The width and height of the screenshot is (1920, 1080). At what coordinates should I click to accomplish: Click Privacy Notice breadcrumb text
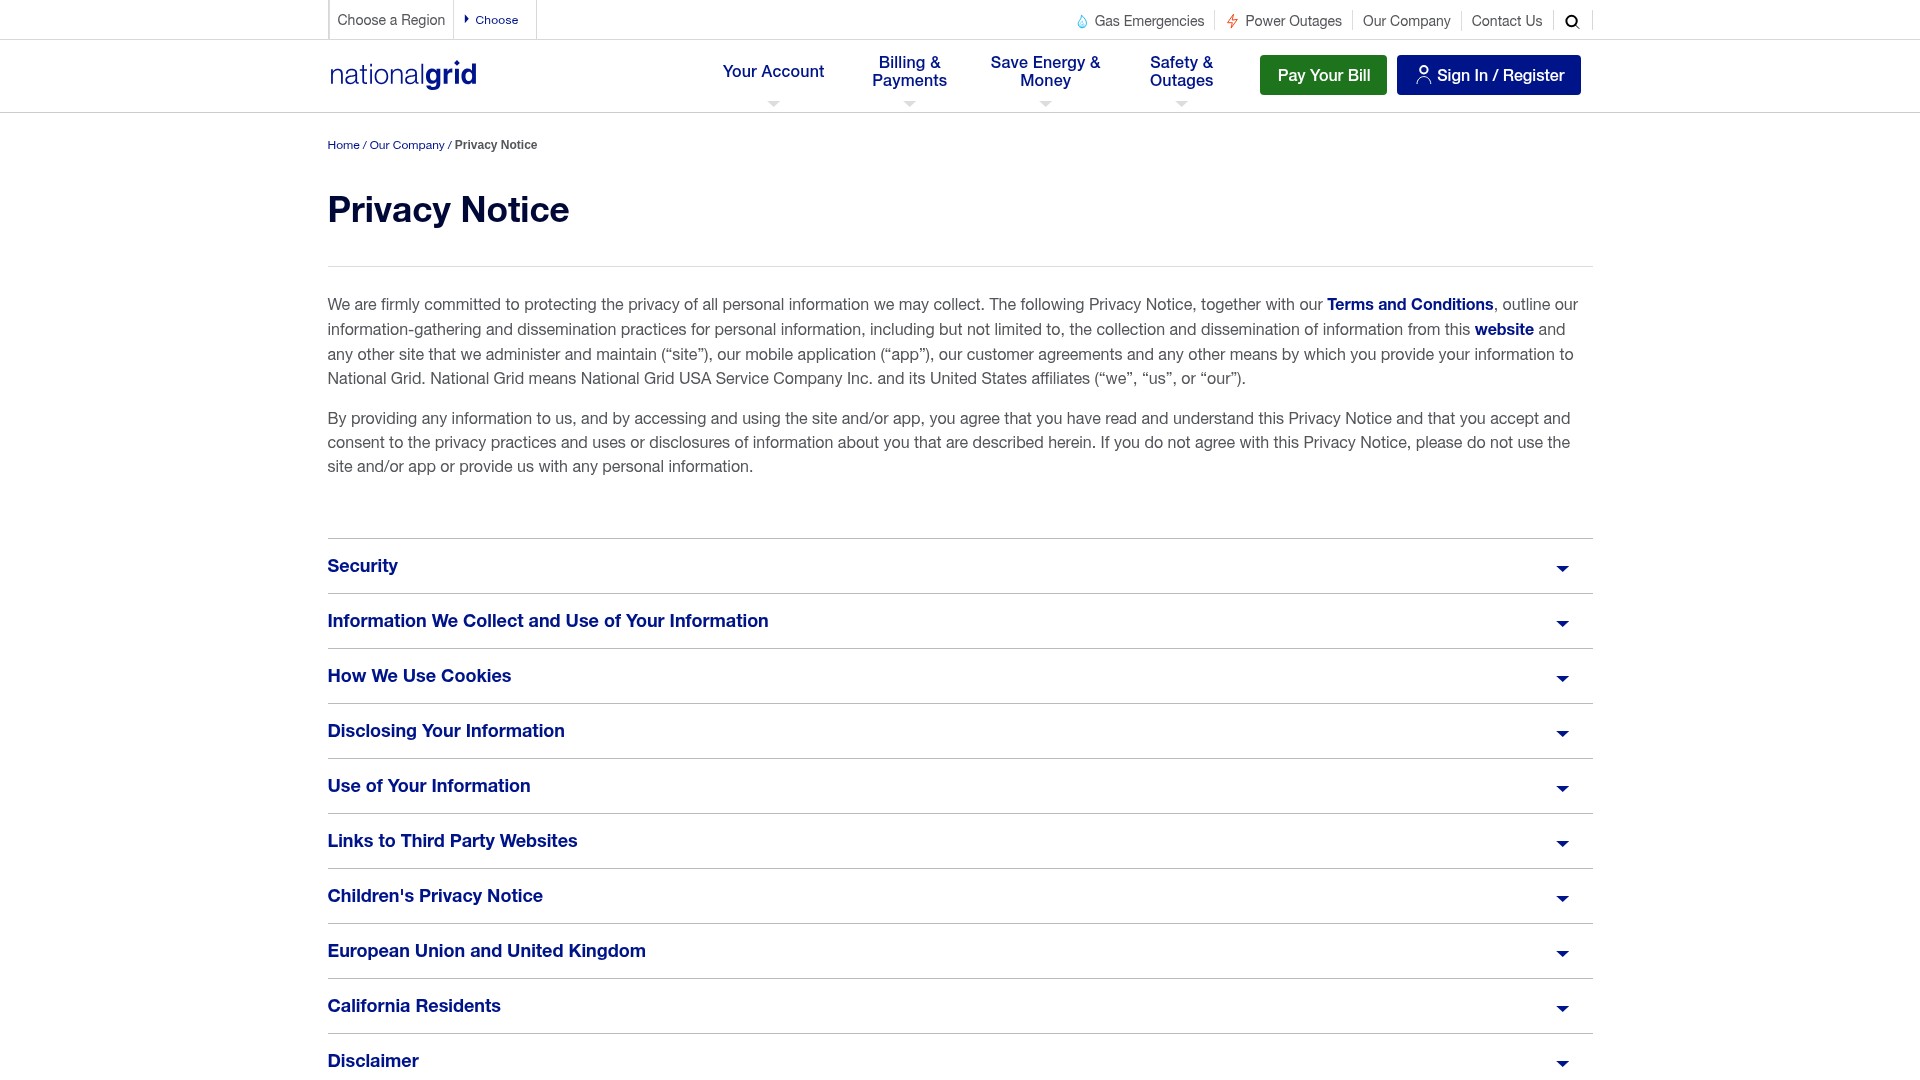(496, 145)
